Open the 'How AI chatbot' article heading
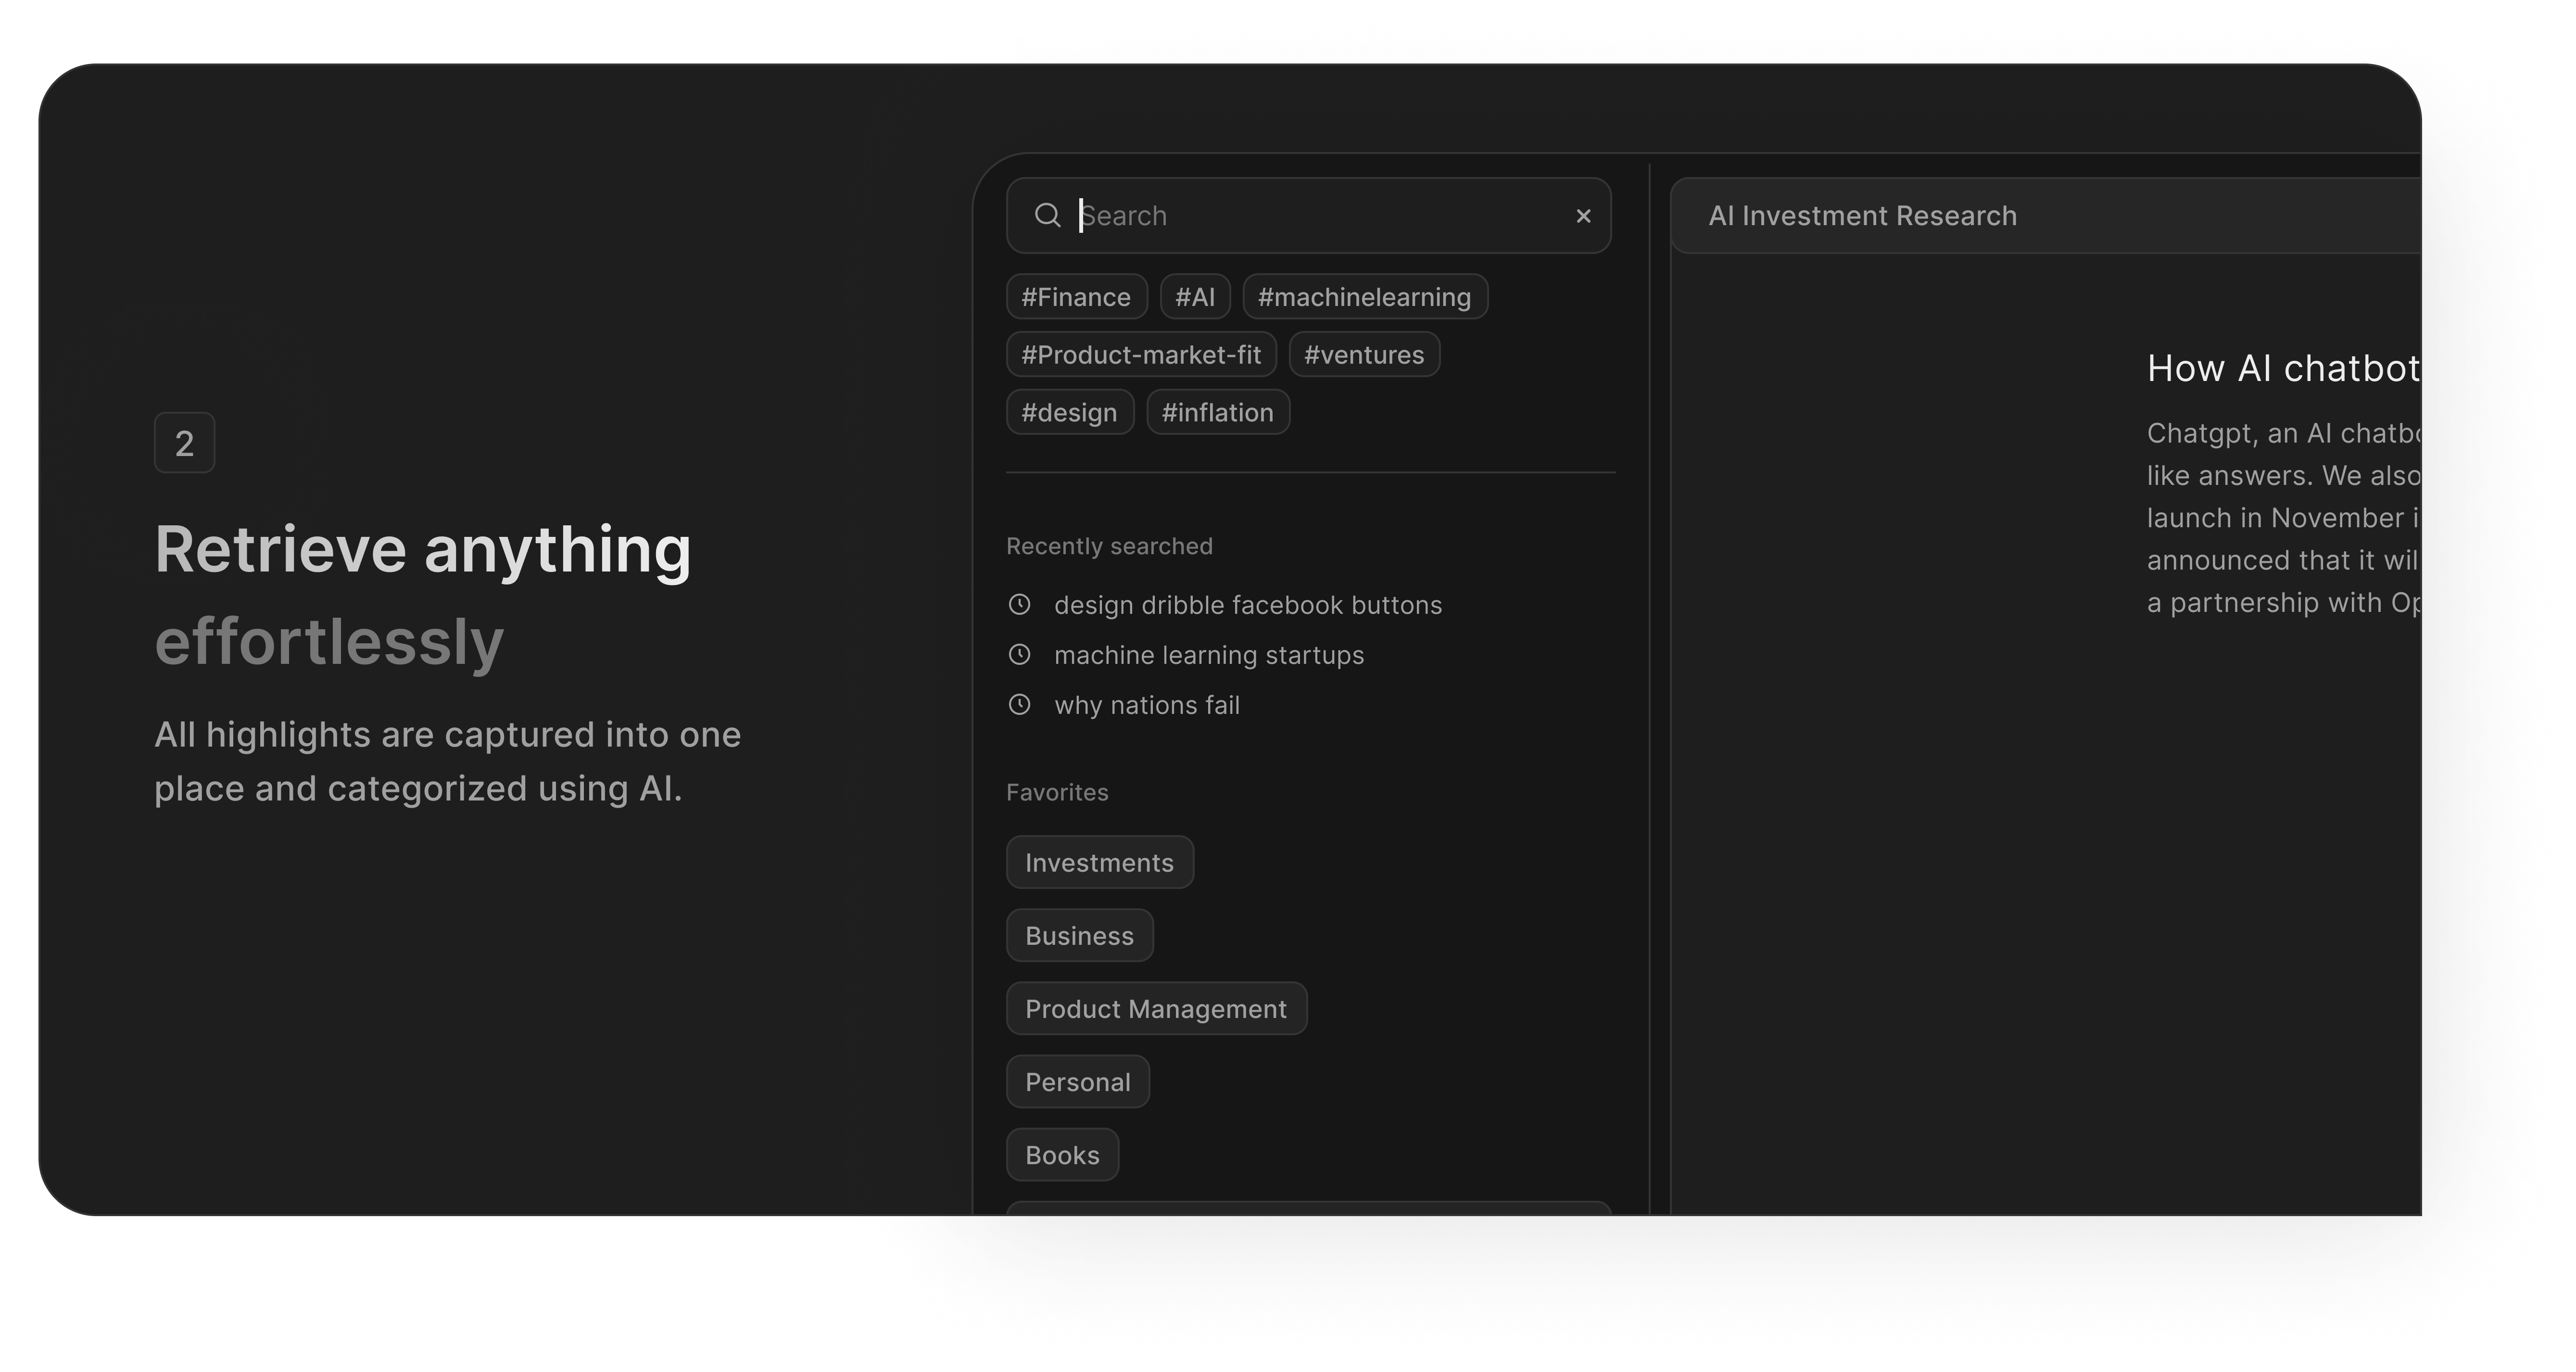The width and height of the screenshot is (2576, 1372). 2284,368
